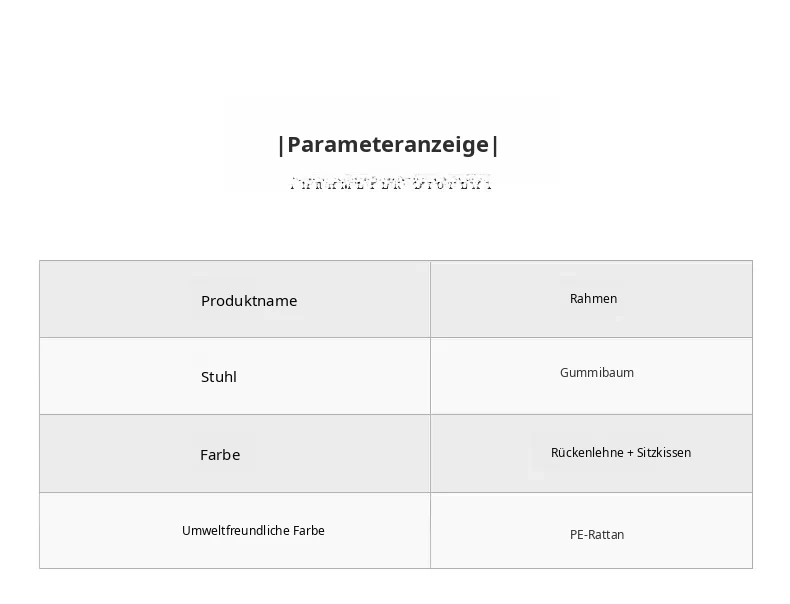Screen dimensions: 790x604
Task: Click the word Sitzkissen
Action: point(664,452)
